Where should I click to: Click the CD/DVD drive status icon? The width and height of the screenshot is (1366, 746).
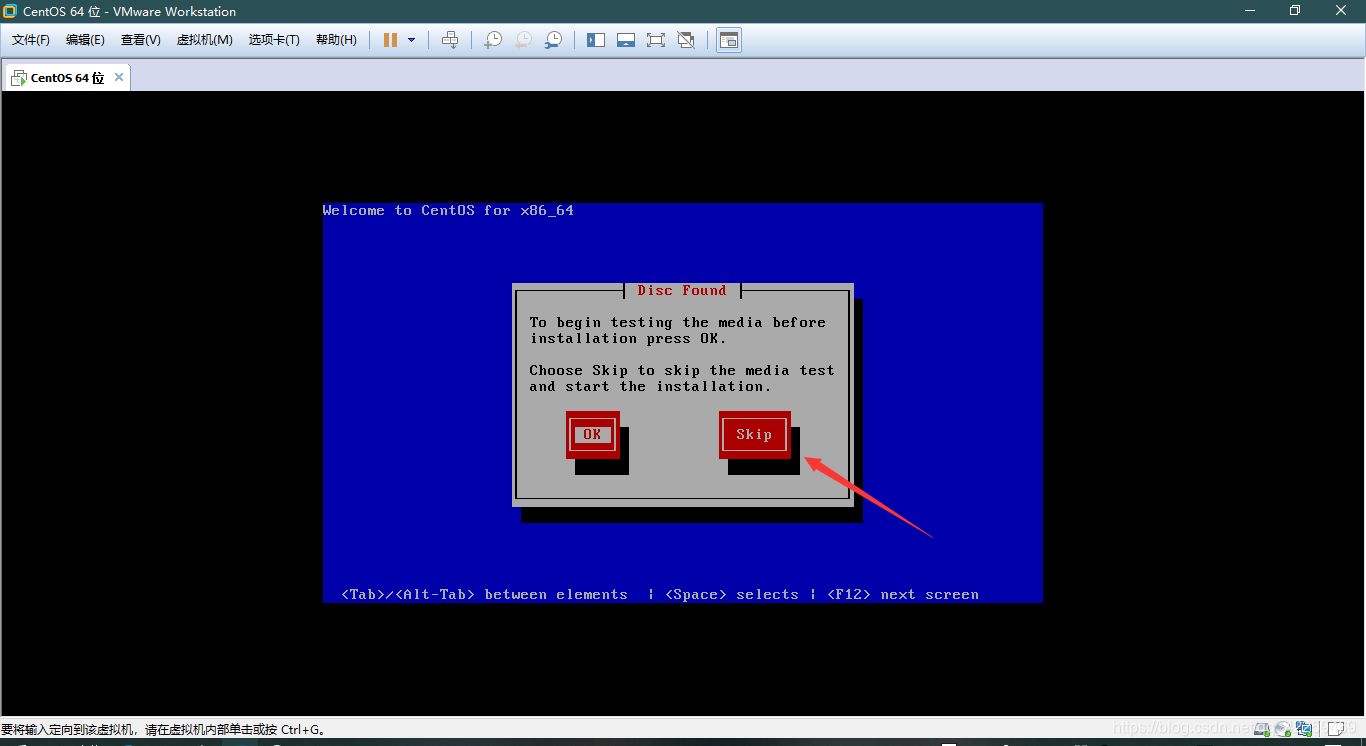coord(1283,729)
